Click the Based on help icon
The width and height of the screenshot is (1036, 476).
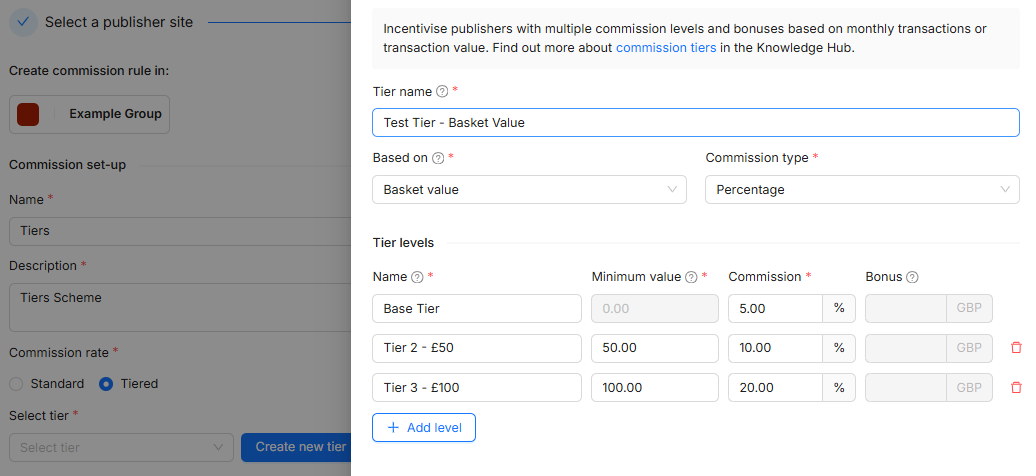[438, 158]
